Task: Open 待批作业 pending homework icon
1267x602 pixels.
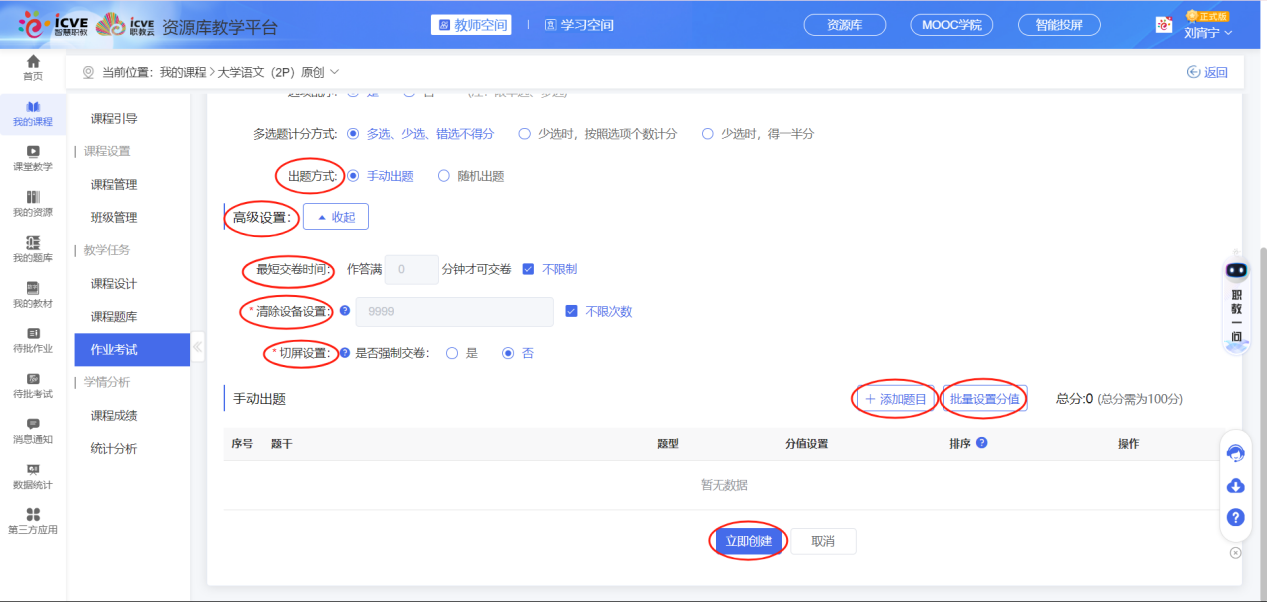Action: pos(33,334)
